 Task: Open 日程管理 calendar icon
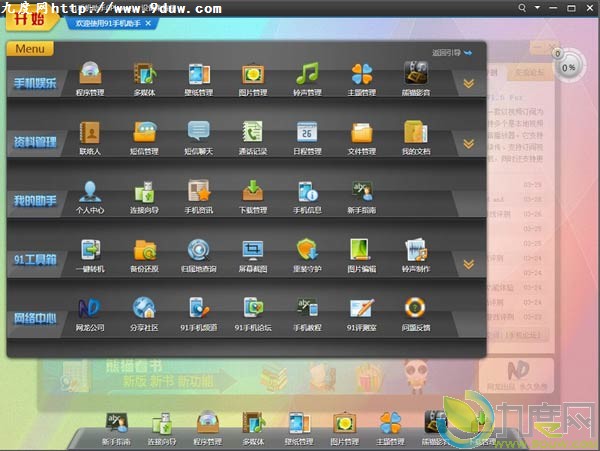[307, 138]
